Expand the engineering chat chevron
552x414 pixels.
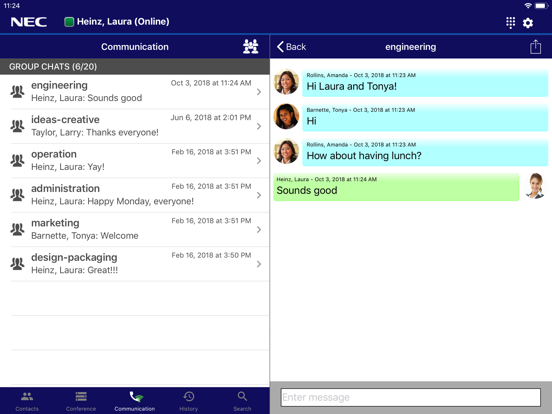[259, 92]
